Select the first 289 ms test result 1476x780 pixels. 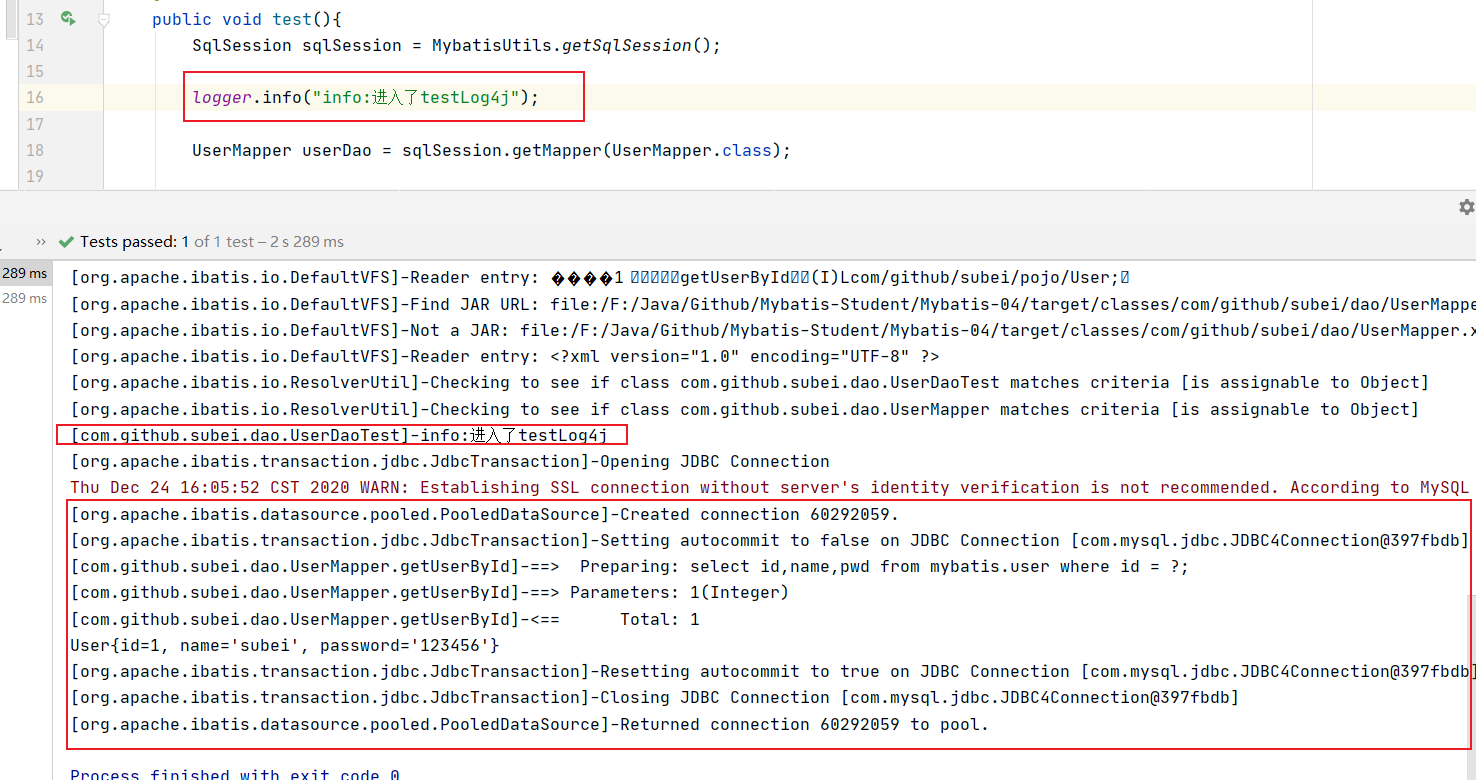(x=24, y=273)
